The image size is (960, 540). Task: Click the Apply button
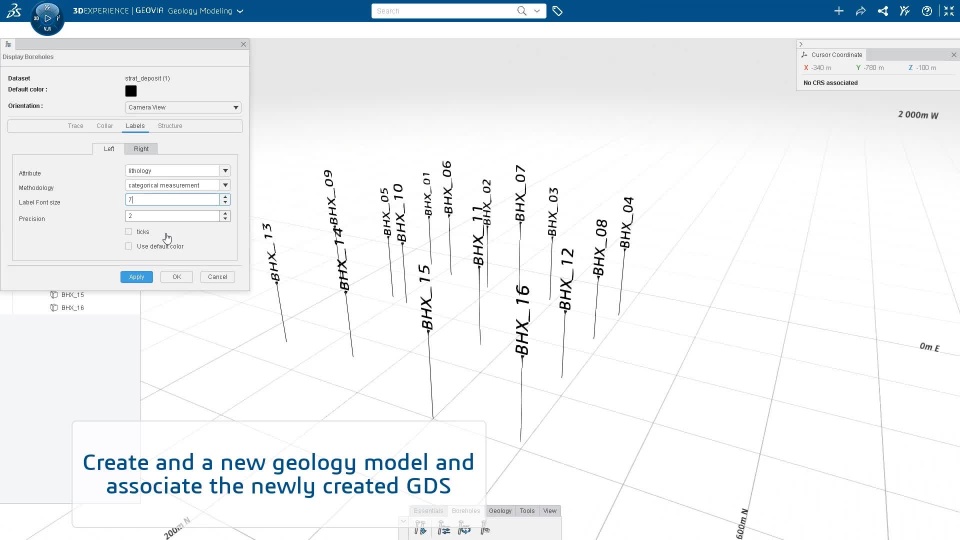(137, 277)
